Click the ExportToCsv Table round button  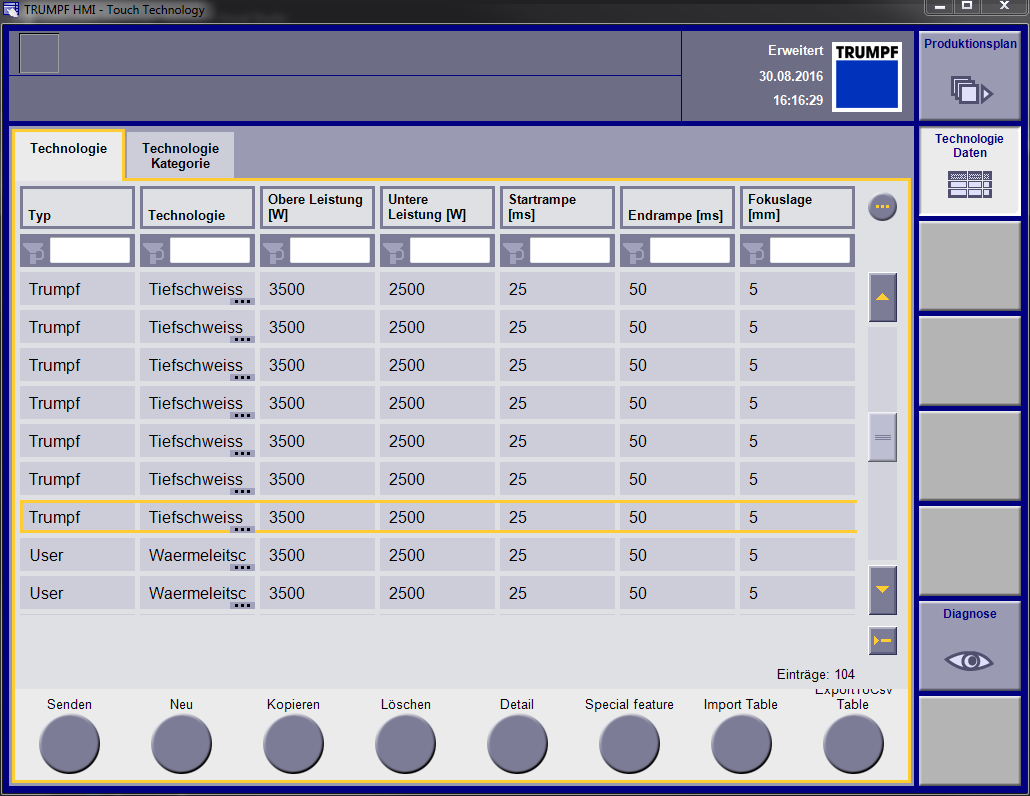tap(853, 743)
